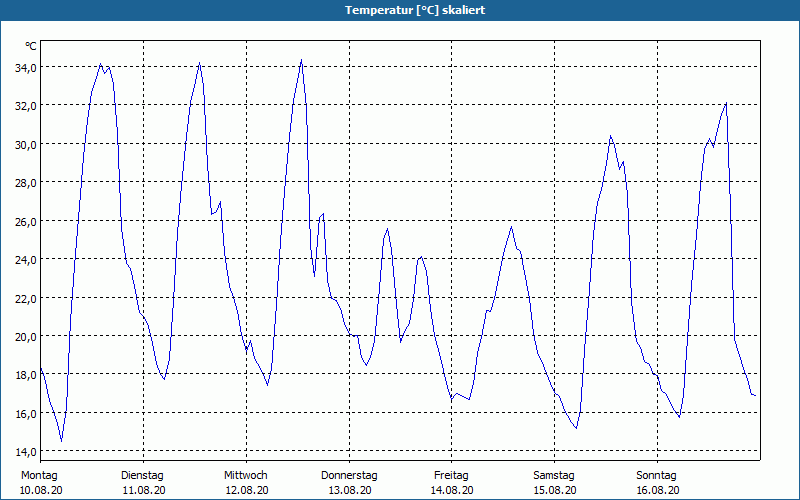Click the °C unit label
This screenshot has height=500, width=800.
(31, 46)
